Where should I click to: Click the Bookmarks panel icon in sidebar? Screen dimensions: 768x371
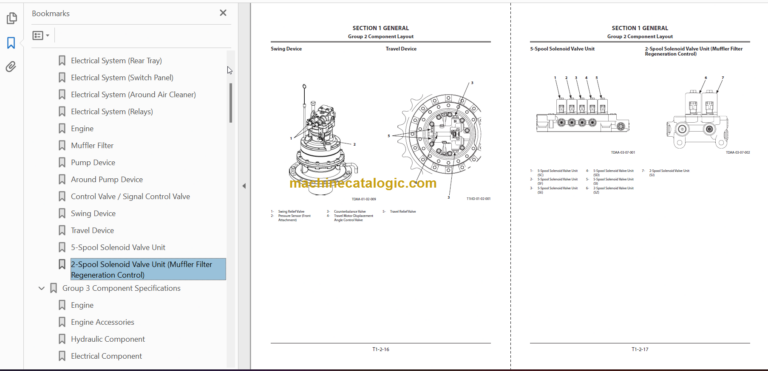click(11, 43)
